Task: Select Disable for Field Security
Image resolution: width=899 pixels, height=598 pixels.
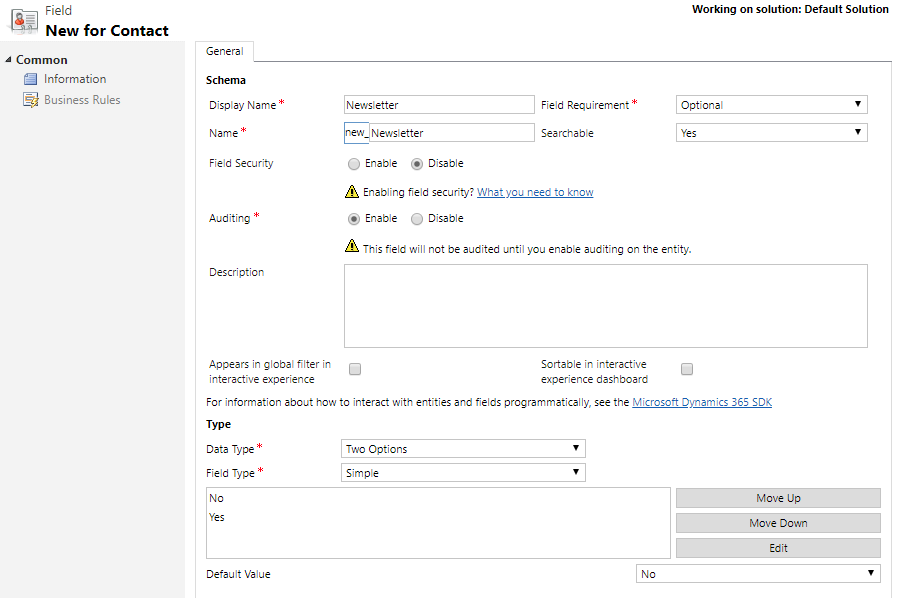Action: pos(417,164)
